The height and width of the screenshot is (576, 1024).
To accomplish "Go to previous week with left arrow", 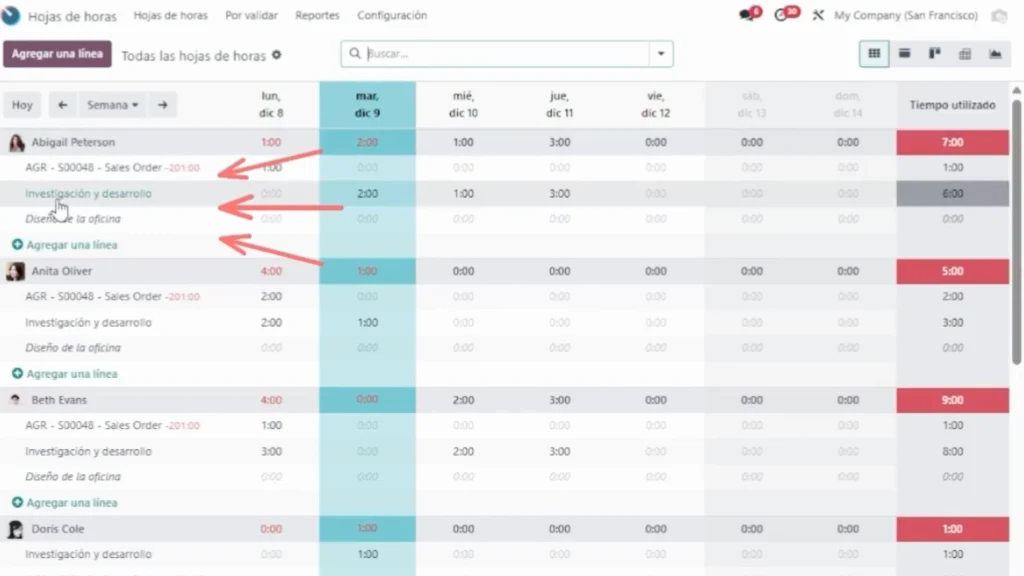I will [63, 105].
